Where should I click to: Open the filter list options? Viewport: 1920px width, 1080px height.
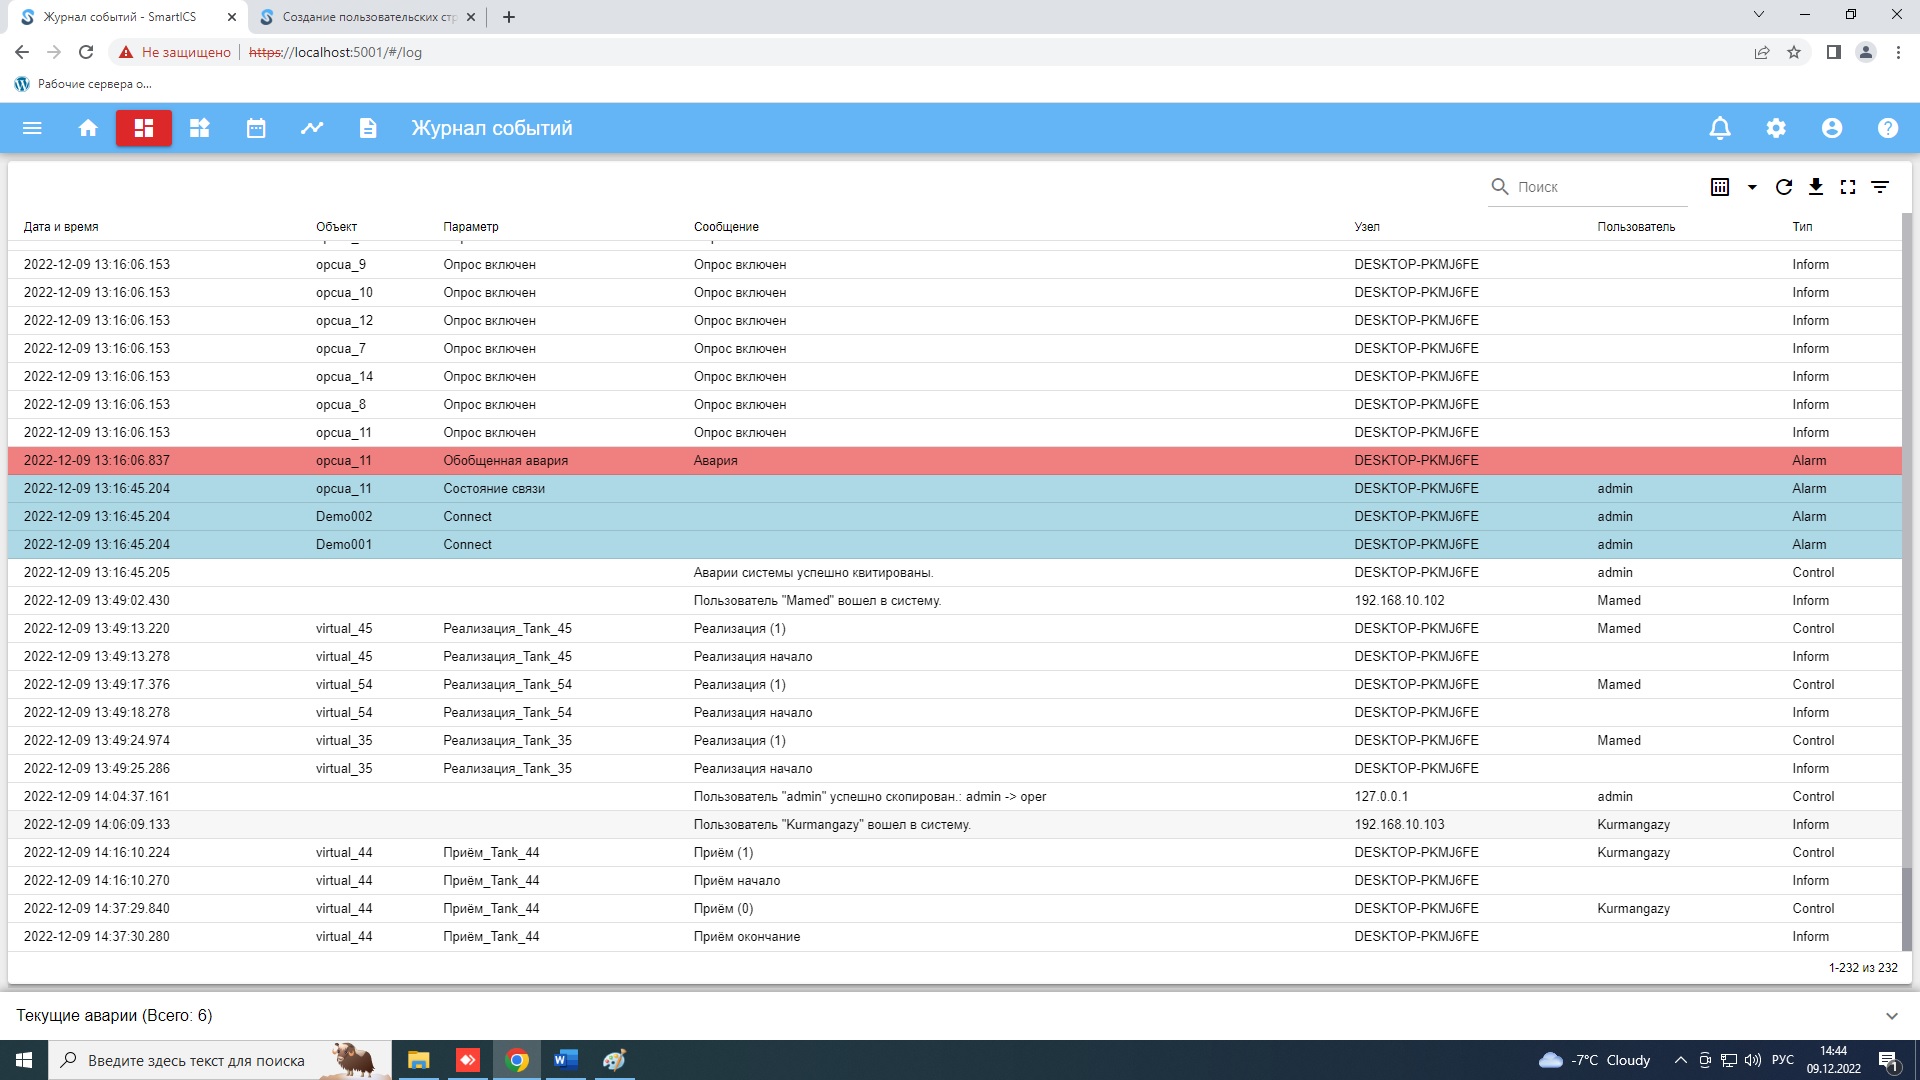(1880, 187)
